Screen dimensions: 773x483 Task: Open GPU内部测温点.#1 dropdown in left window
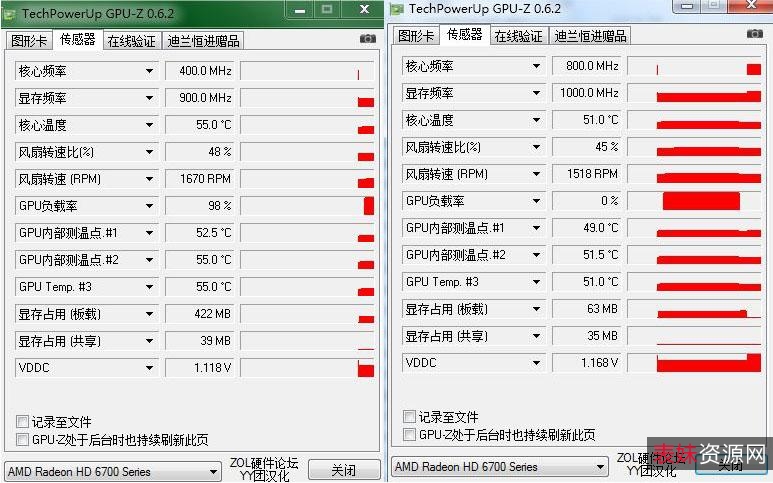(x=86, y=233)
